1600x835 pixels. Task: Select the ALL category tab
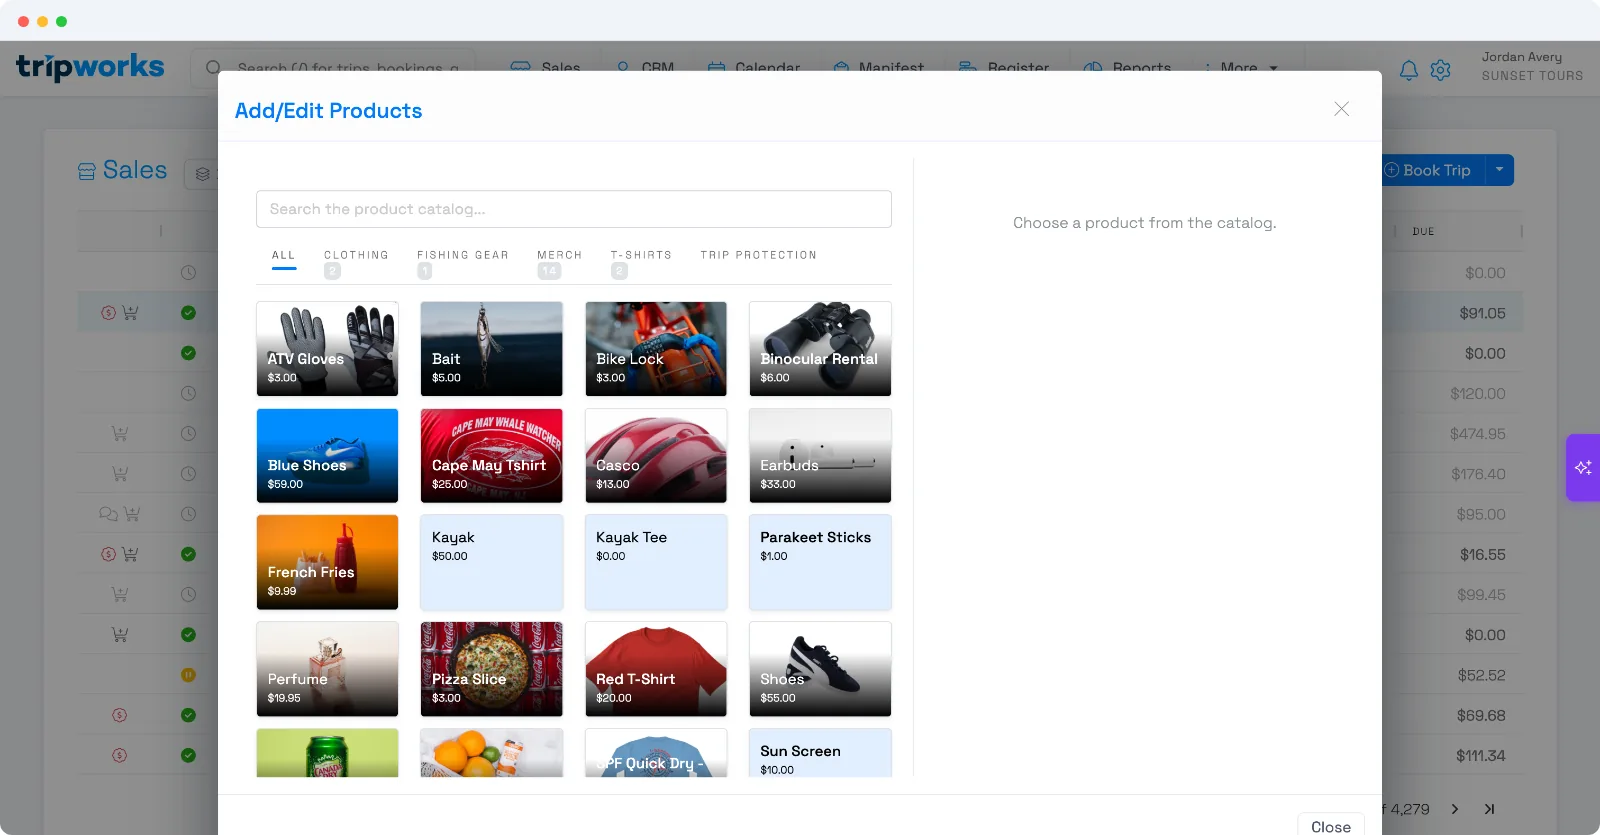pos(284,258)
